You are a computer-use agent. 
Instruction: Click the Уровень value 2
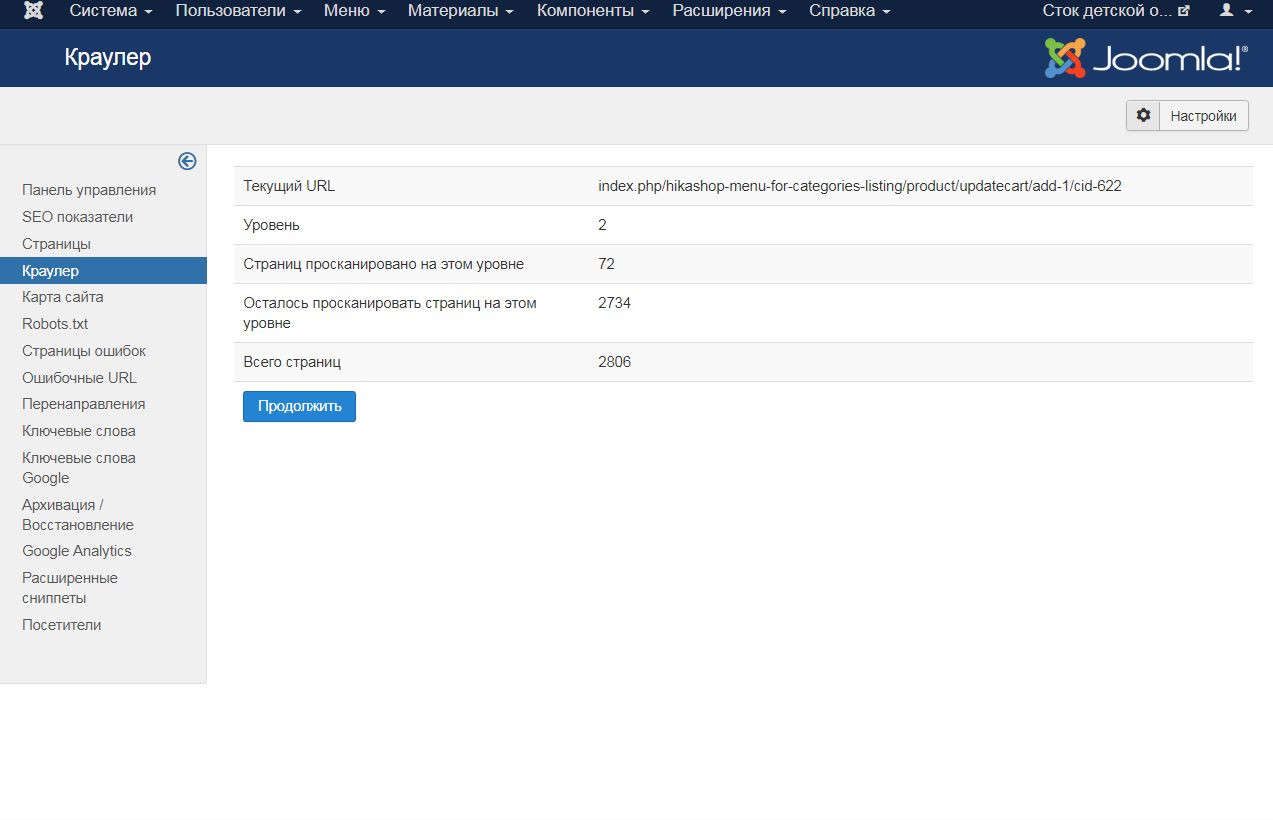click(602, 225)
